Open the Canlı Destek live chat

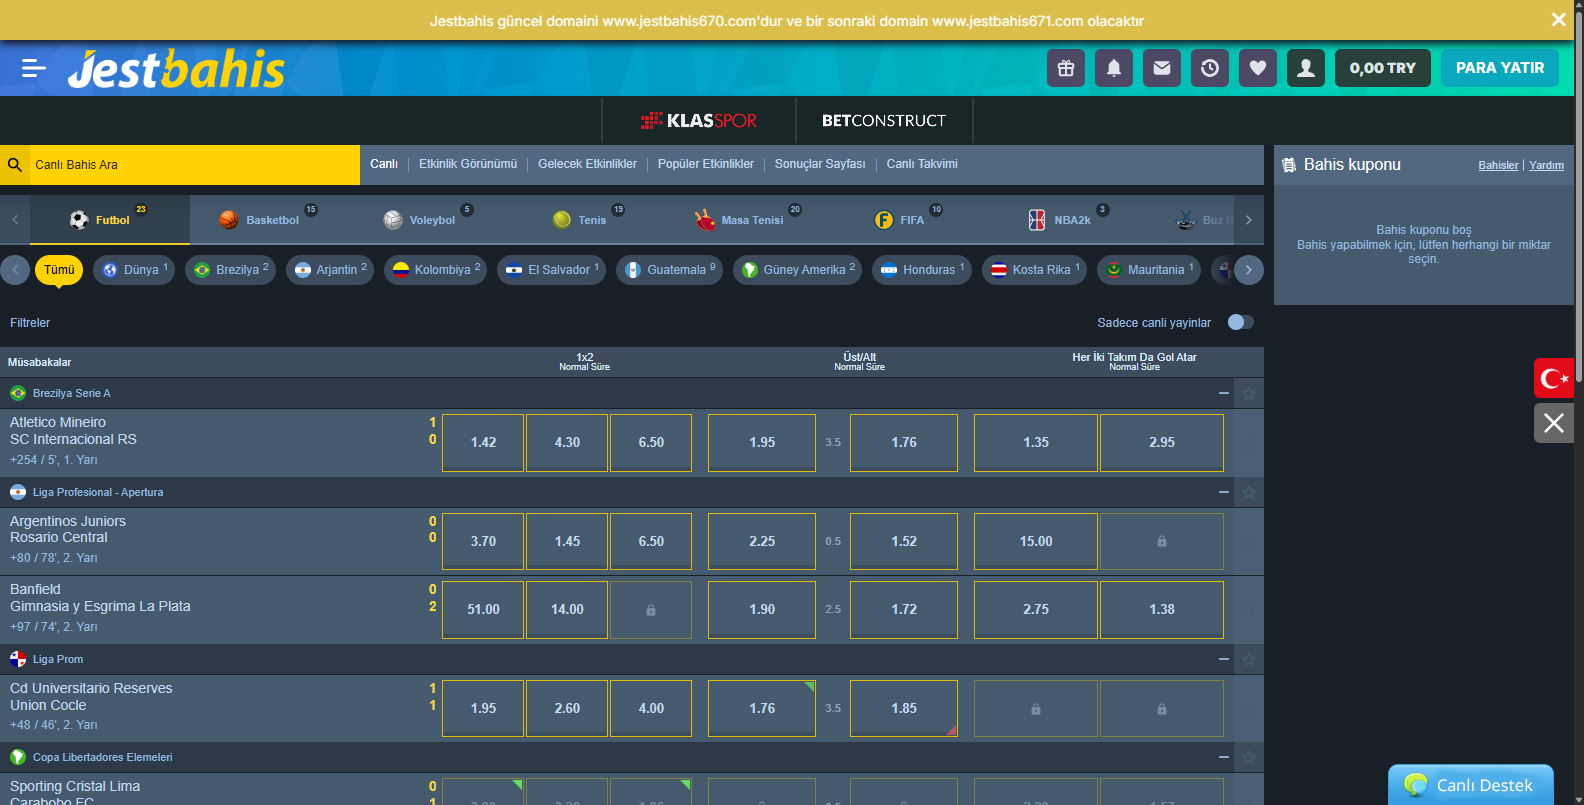coord(1470,785)
